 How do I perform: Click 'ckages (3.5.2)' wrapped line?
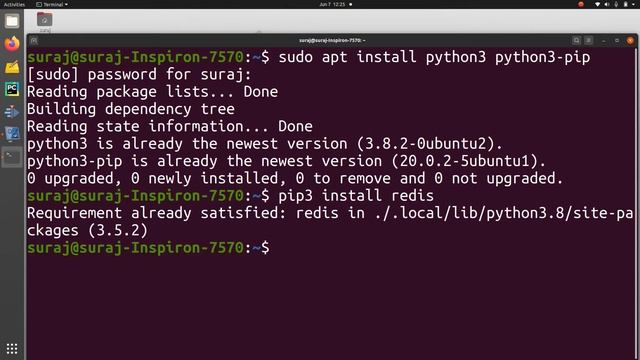pos(87,231)
